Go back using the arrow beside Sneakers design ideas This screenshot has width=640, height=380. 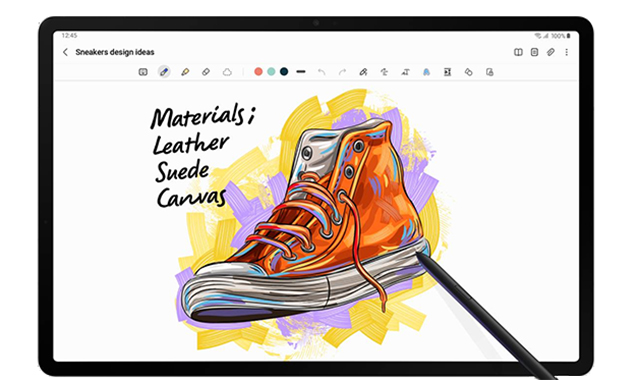click(65, 52)
